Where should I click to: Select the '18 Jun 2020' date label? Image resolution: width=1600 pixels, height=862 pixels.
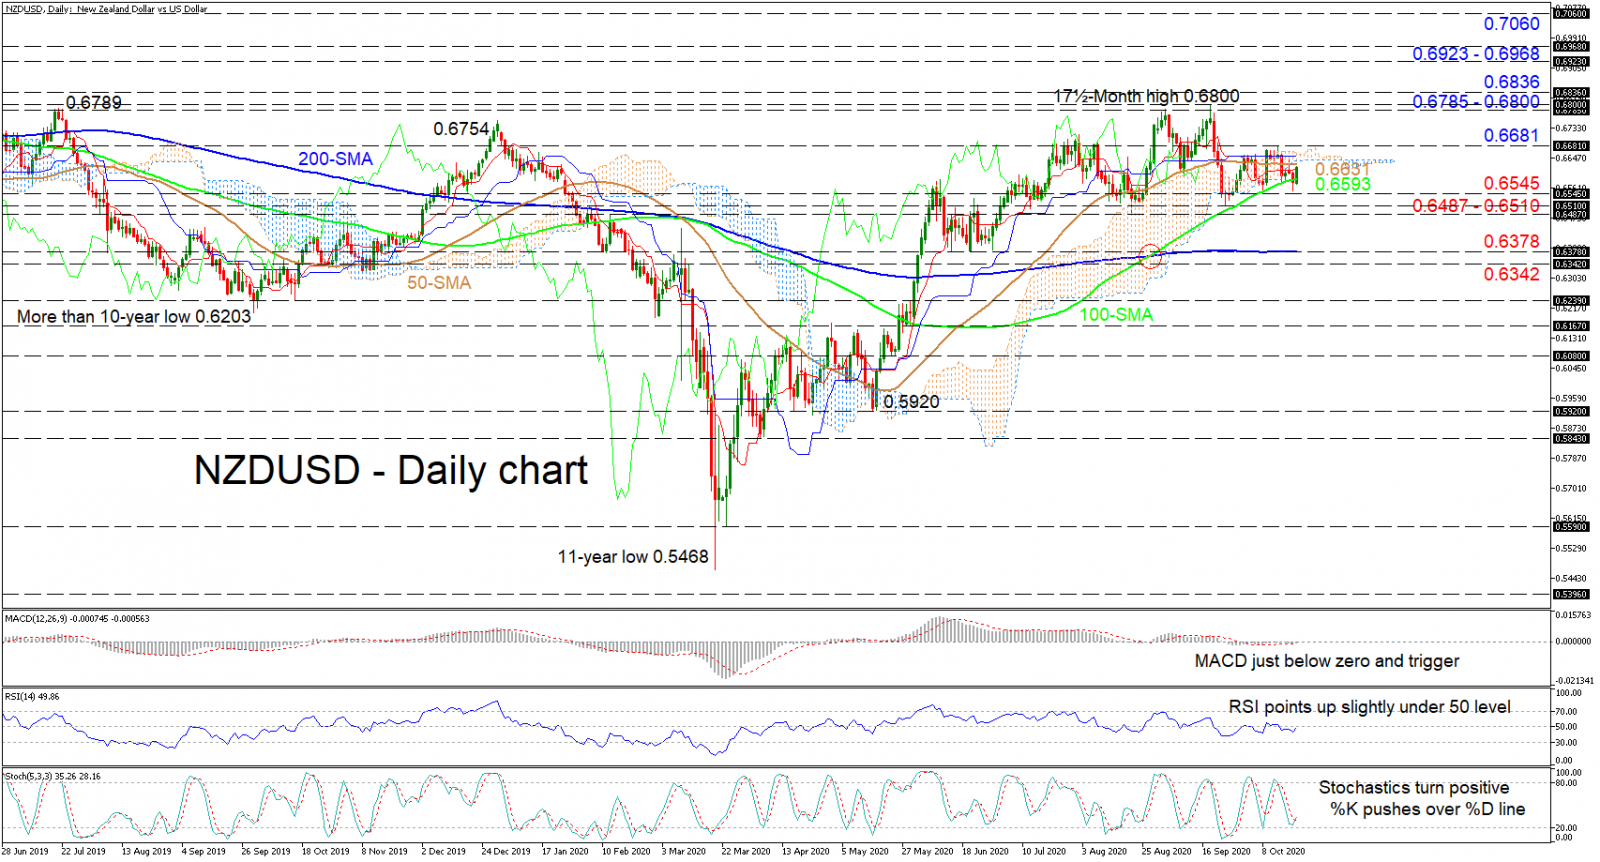(986, 852)
